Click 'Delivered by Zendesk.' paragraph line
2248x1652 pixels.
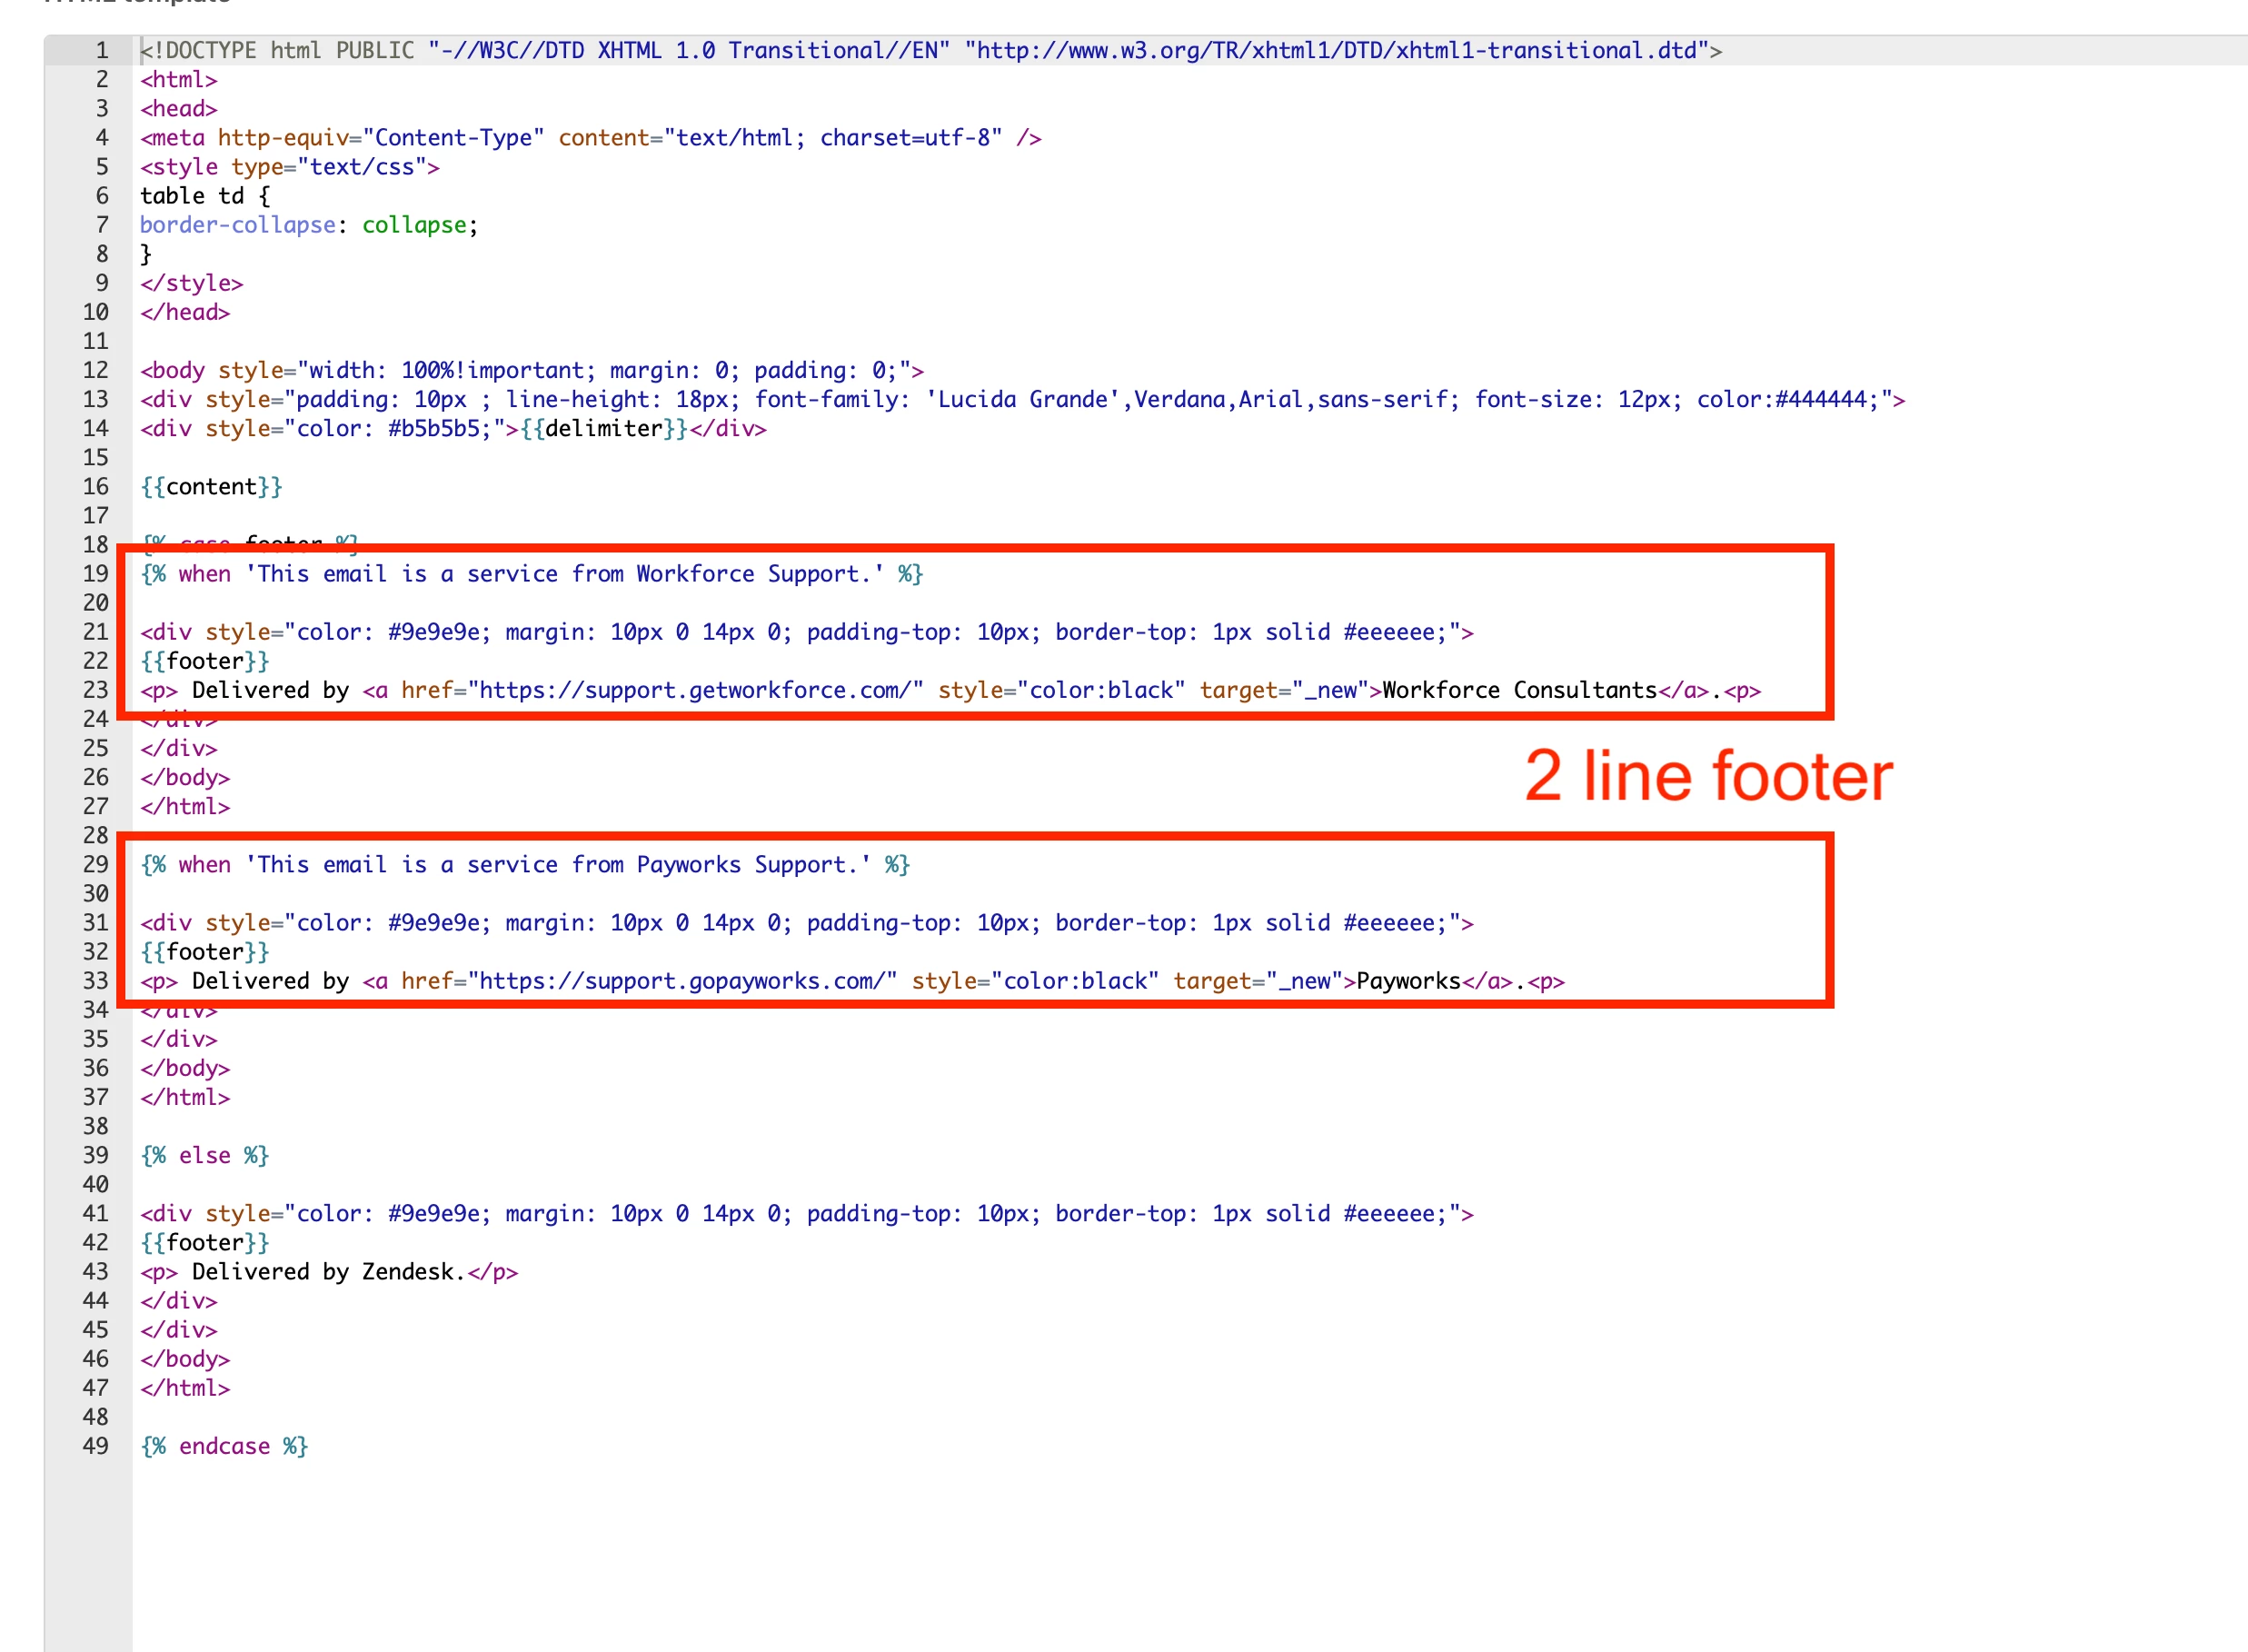[328, 1272]
